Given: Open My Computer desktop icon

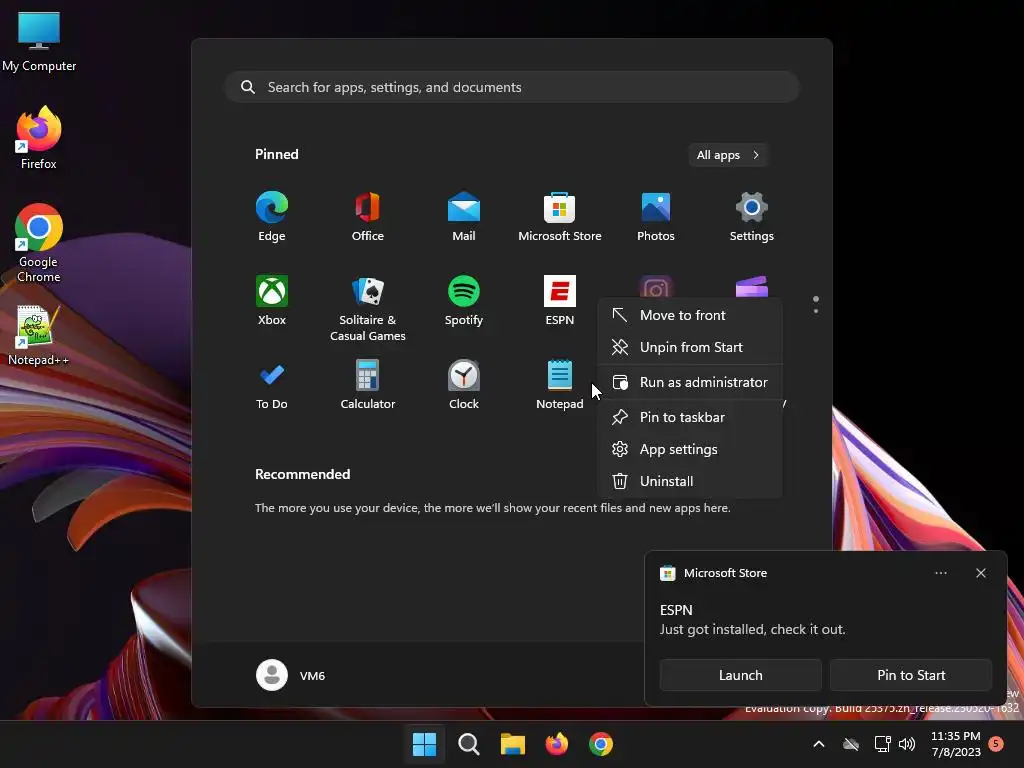Looking at the screenshot, I should (39, 42).
